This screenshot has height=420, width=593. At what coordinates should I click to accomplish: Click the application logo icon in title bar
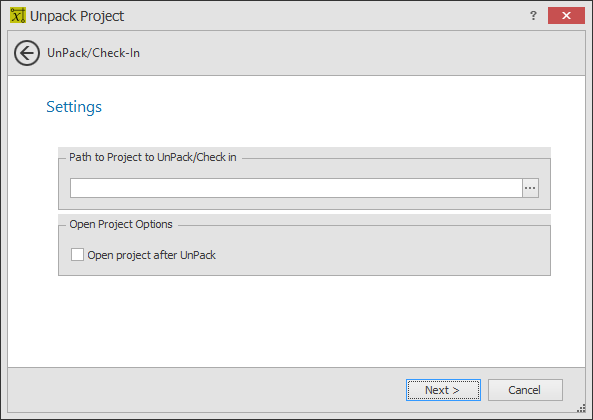coord(18,15)
